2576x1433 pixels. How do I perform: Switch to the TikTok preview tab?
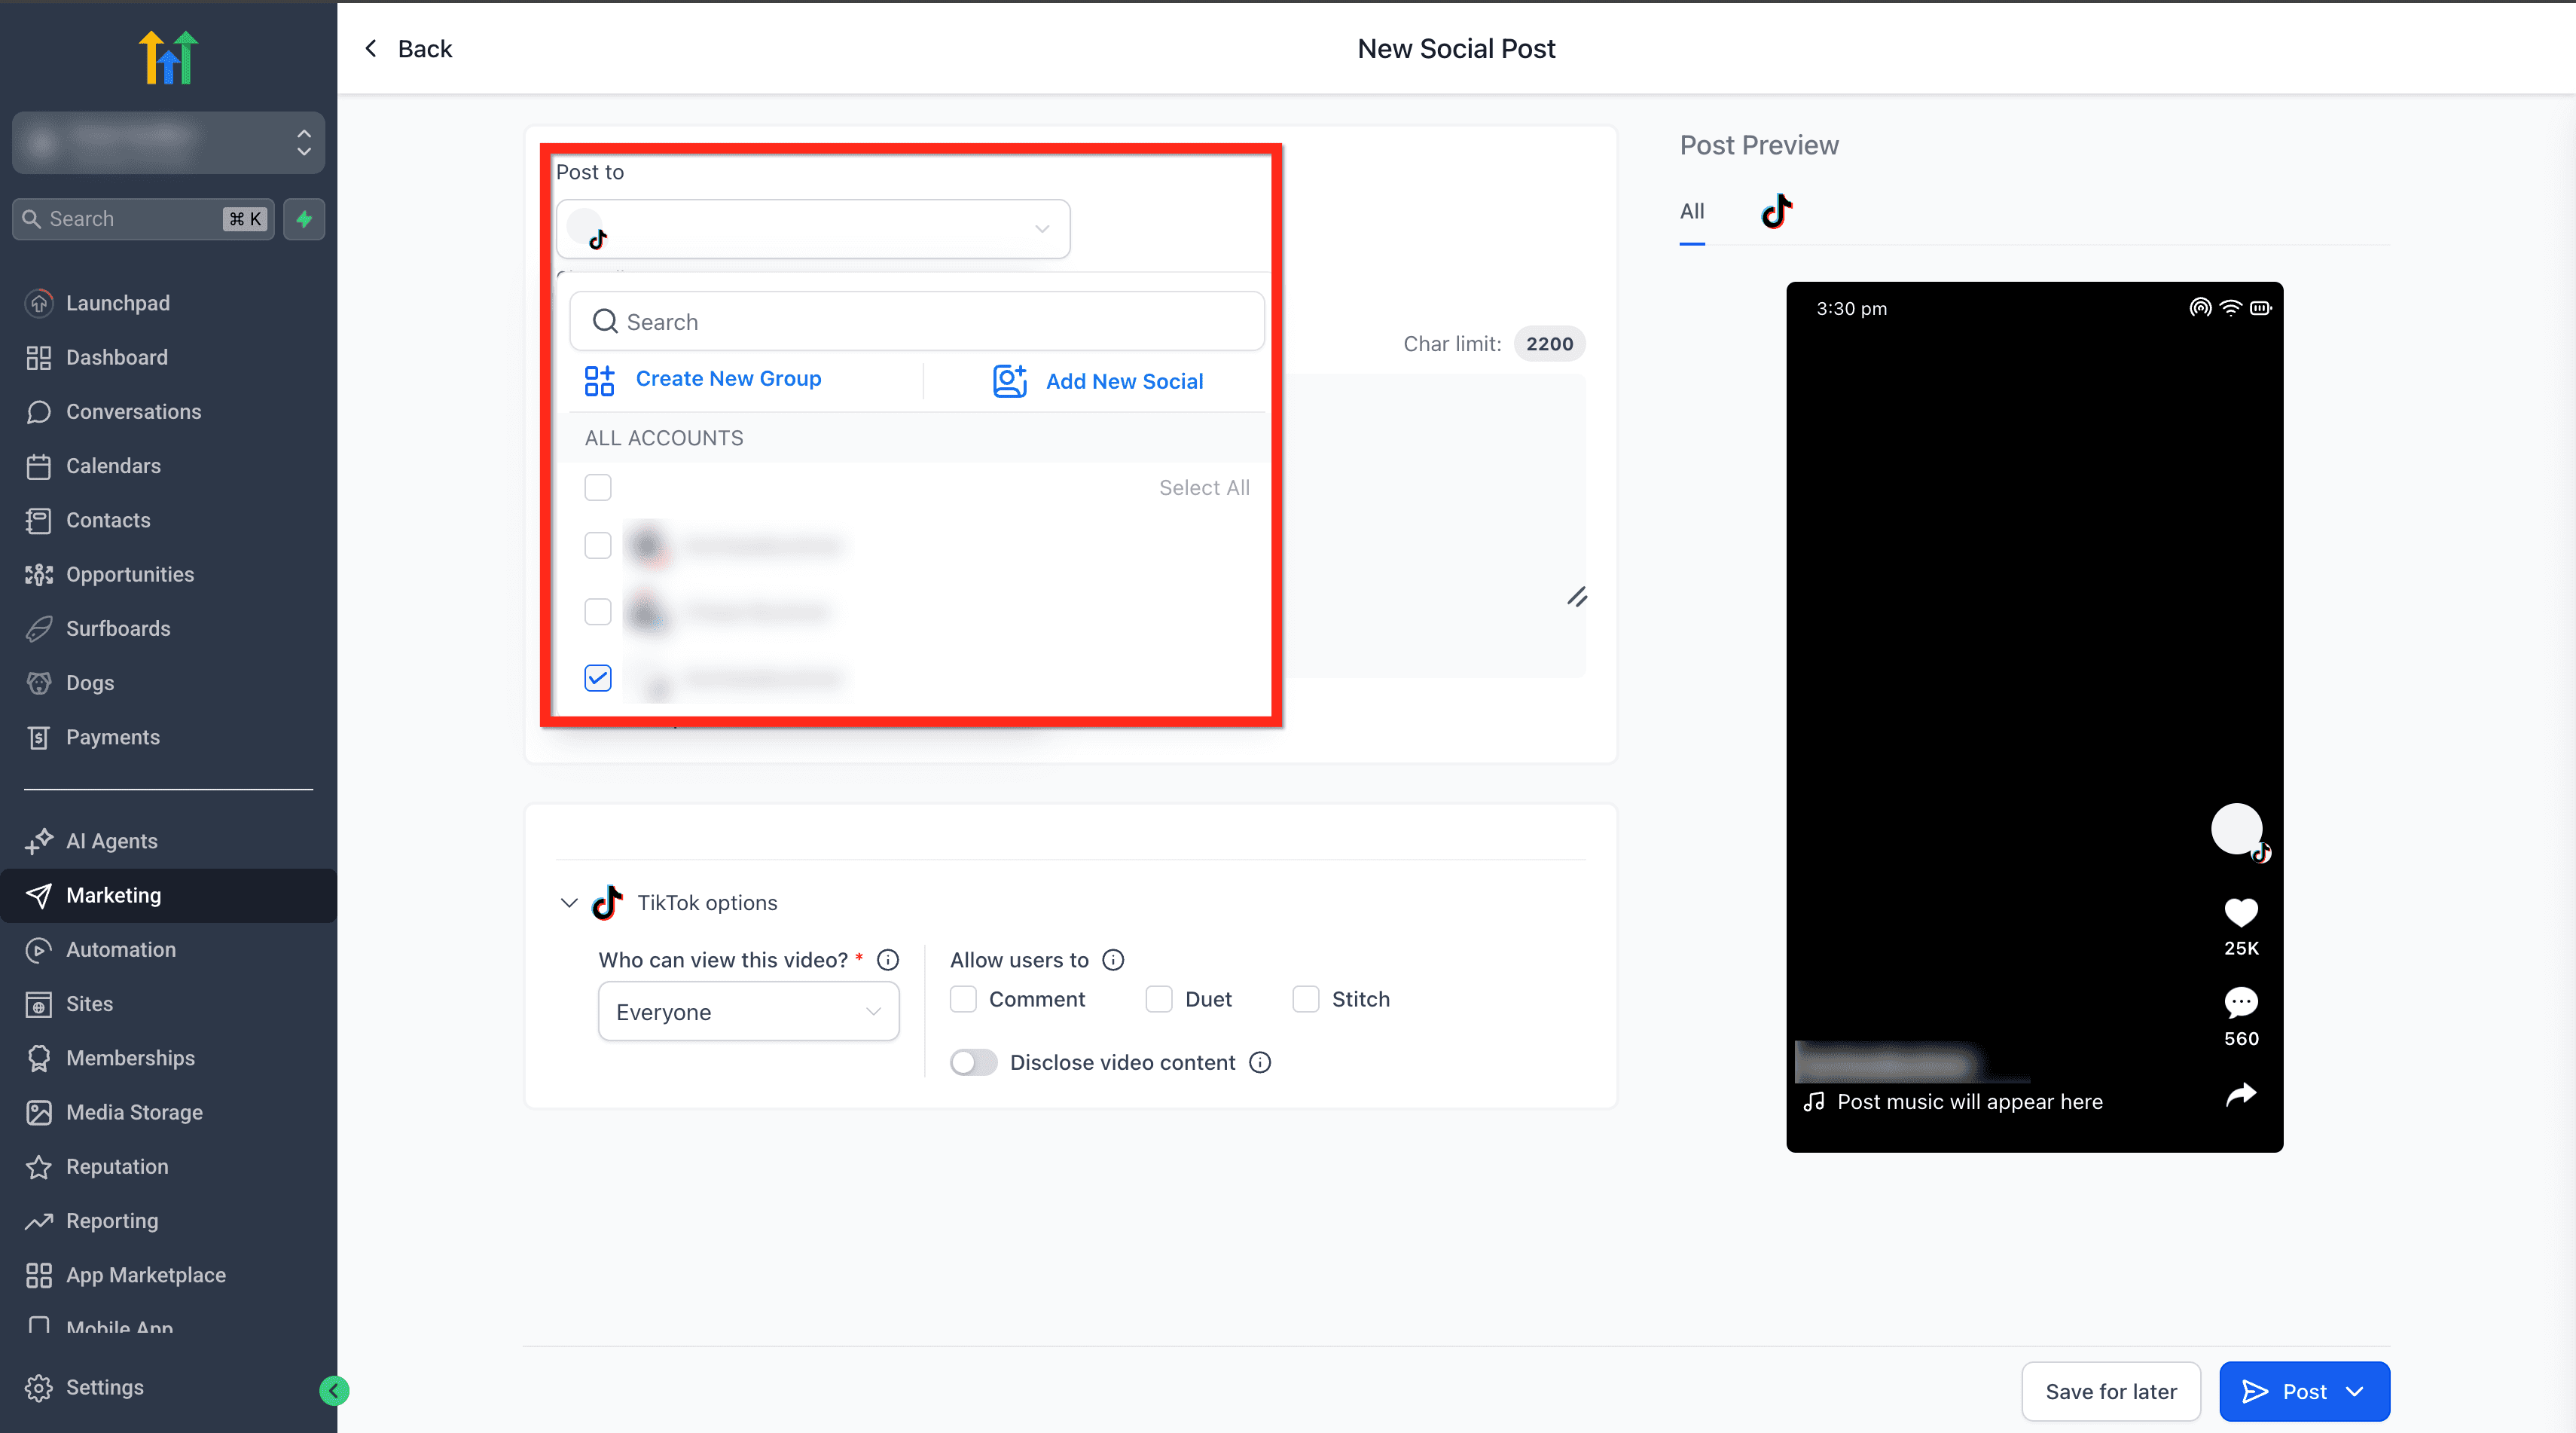pyautogui.click(x=1776, y=212)
